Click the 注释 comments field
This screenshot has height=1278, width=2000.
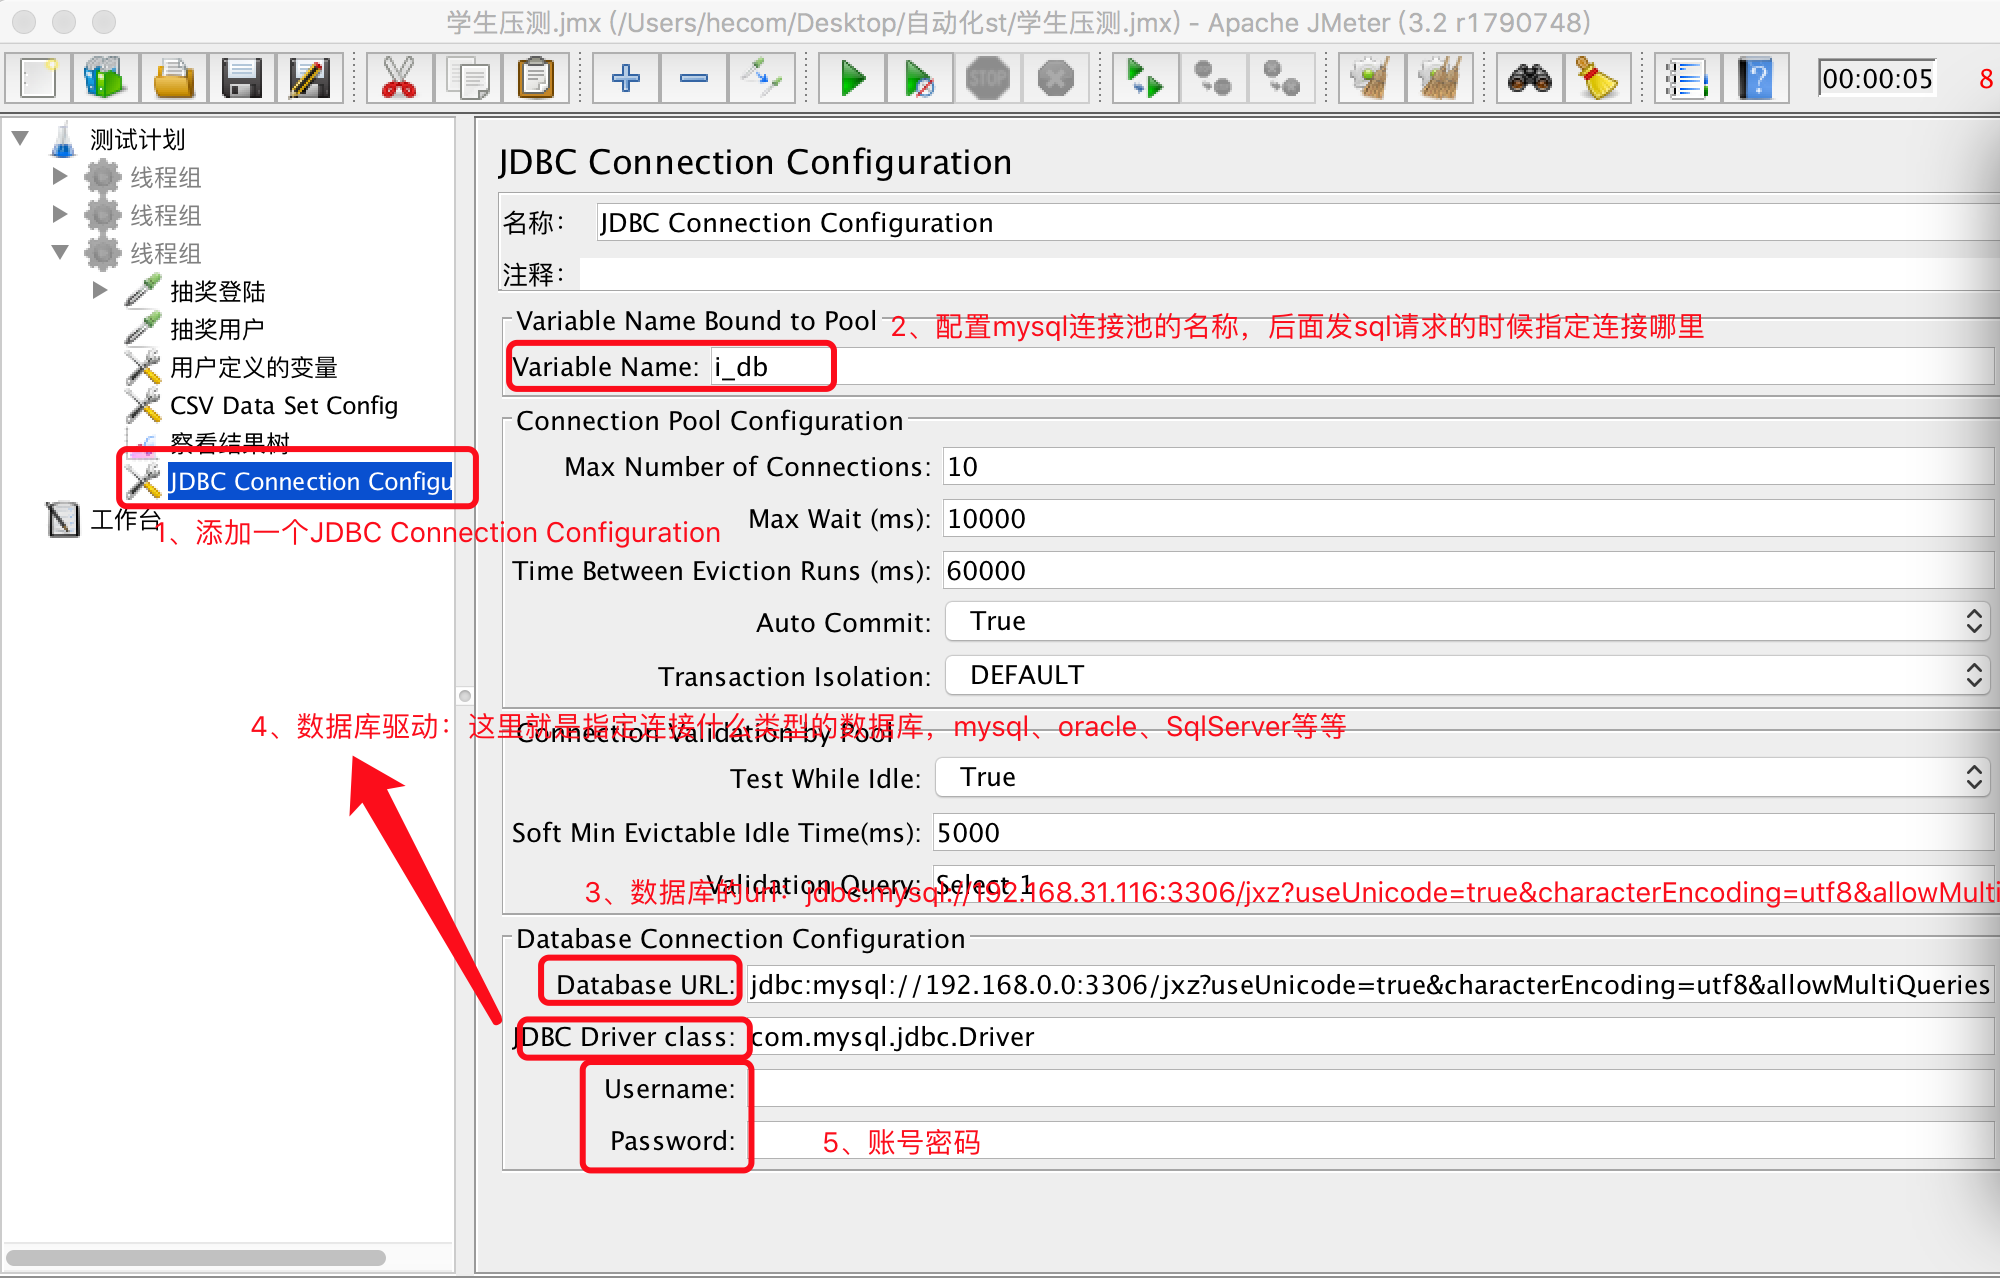1288,274
